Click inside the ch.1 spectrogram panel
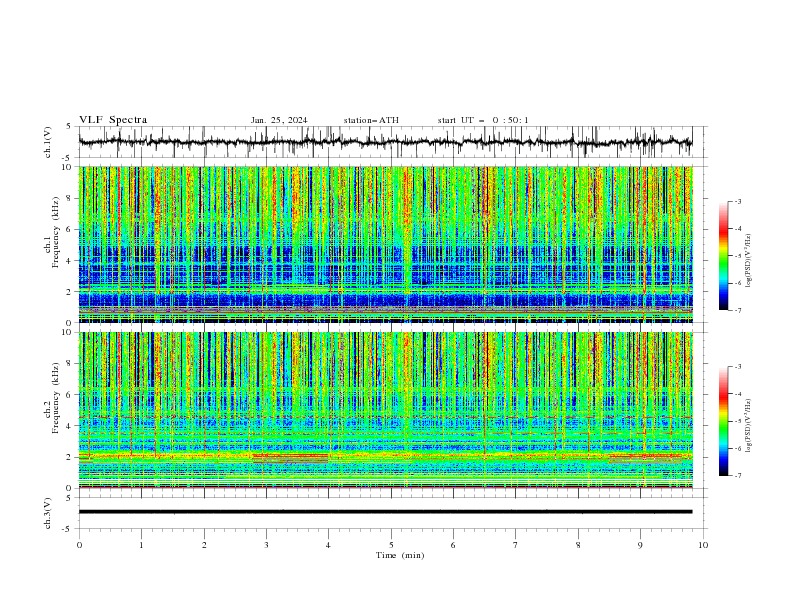This screenshot has height=612, width=792. click(x=385, y=244)
